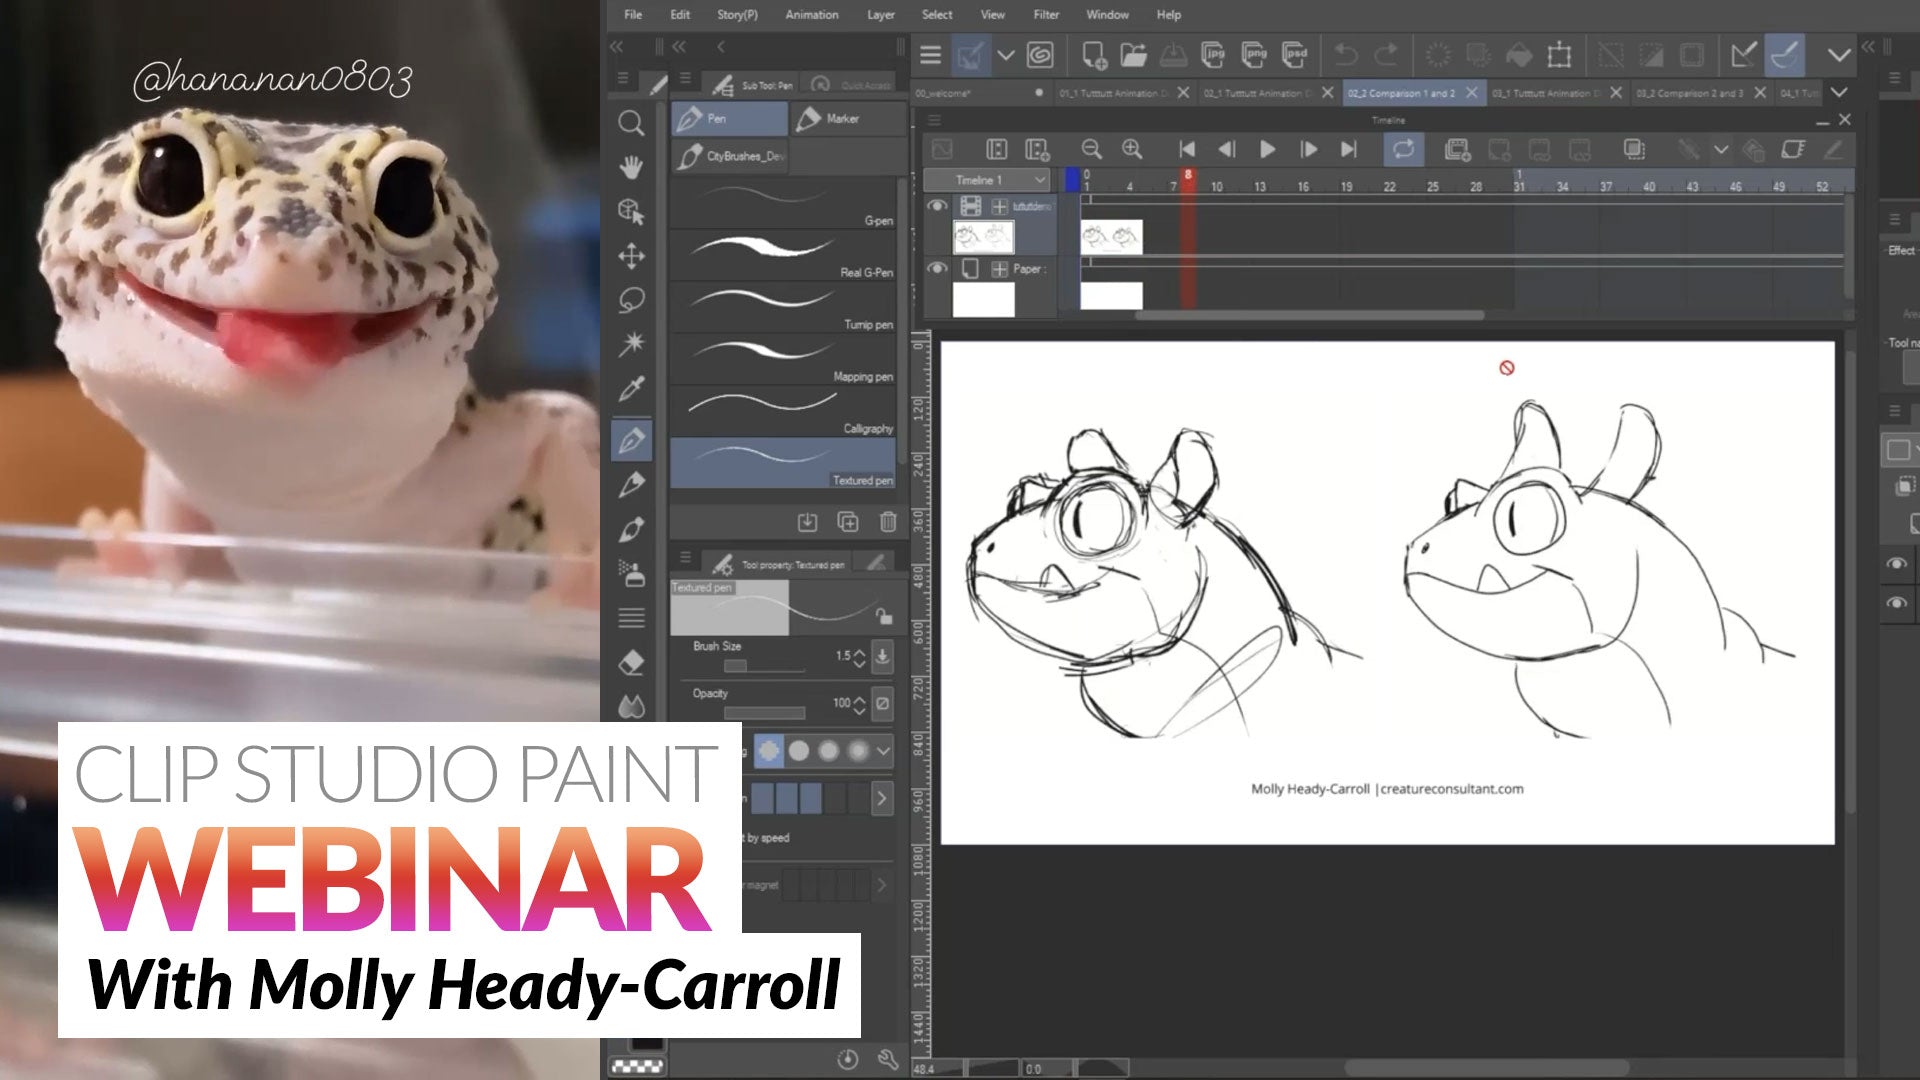The height and width of the screenshot is (1080, 1920).
Task: Toggle the timeline loop playback button
Action: (x=1404, y=150)
